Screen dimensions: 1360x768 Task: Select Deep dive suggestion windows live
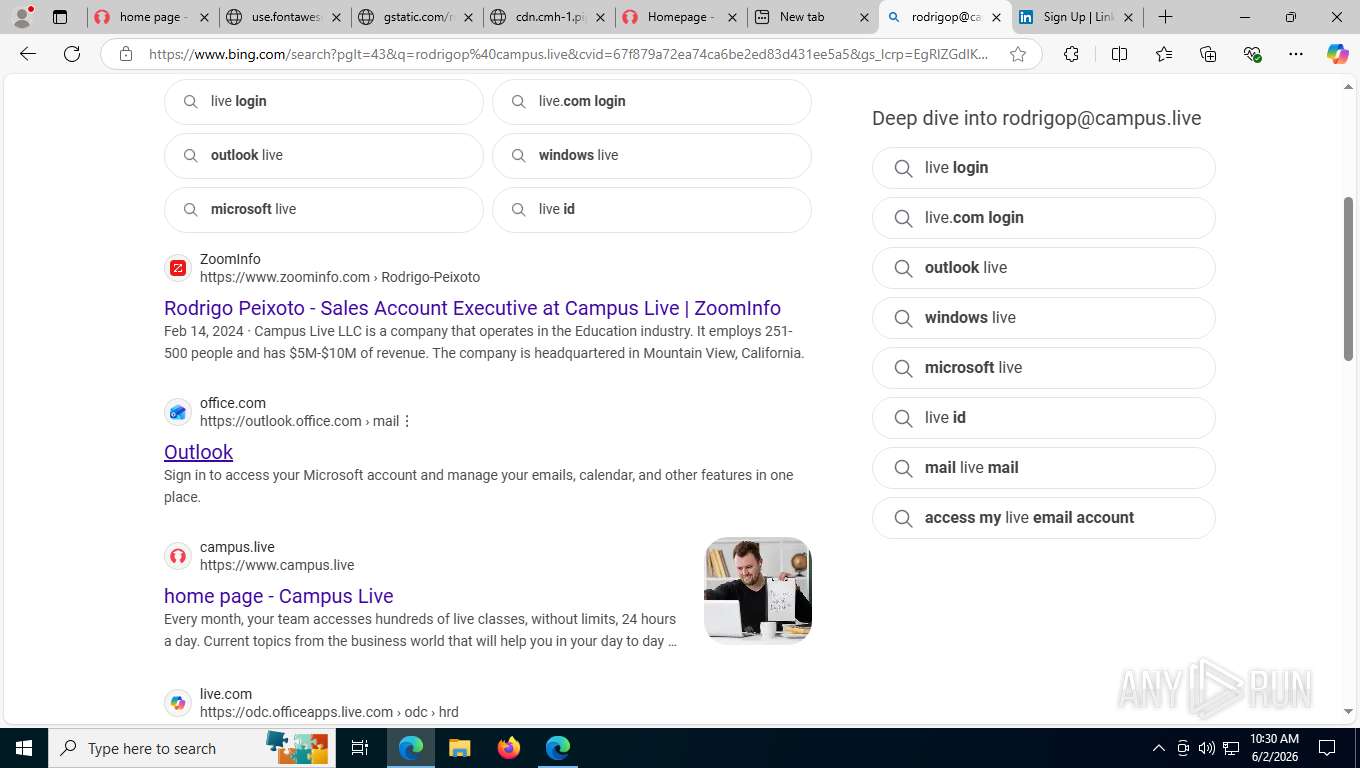click(1043, 318)
